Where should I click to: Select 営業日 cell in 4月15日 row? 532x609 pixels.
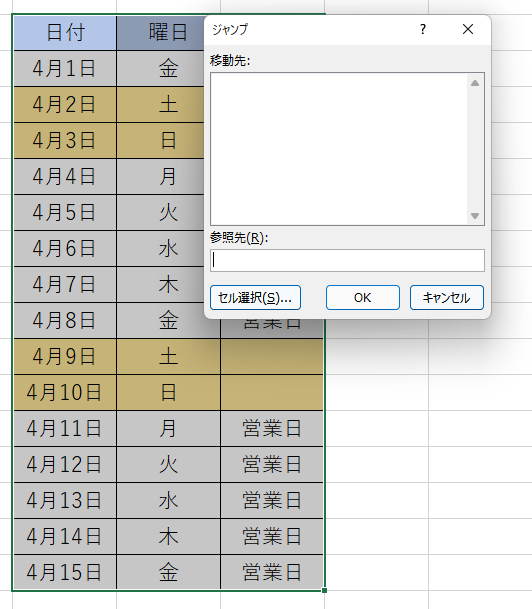click(272, 572)
